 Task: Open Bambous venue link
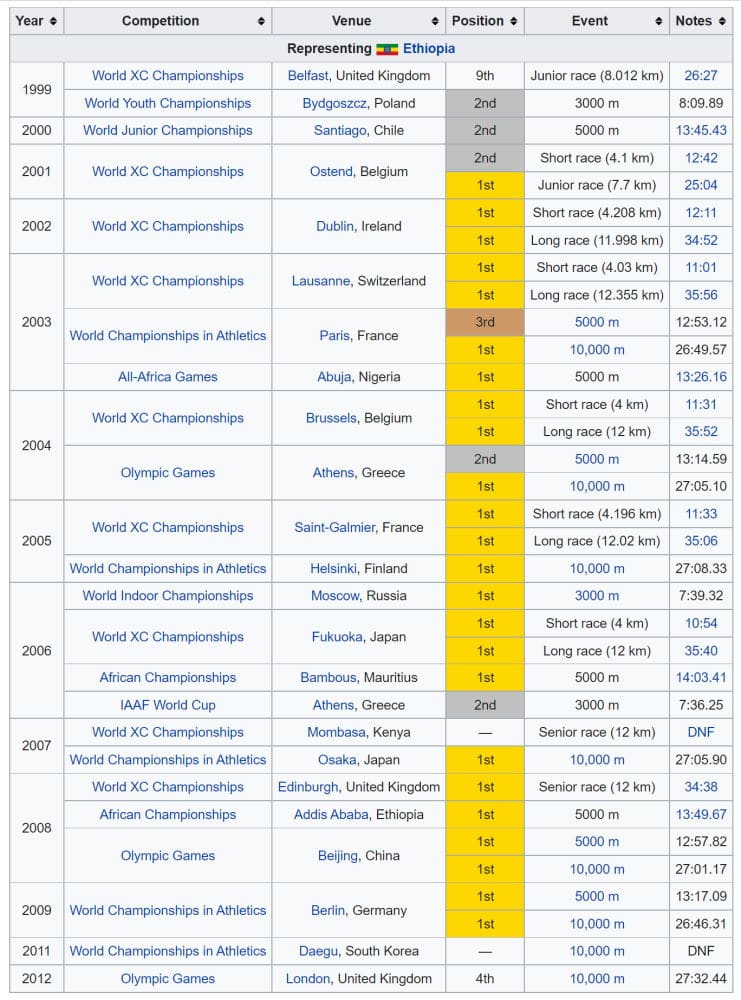tap(328, 678)
